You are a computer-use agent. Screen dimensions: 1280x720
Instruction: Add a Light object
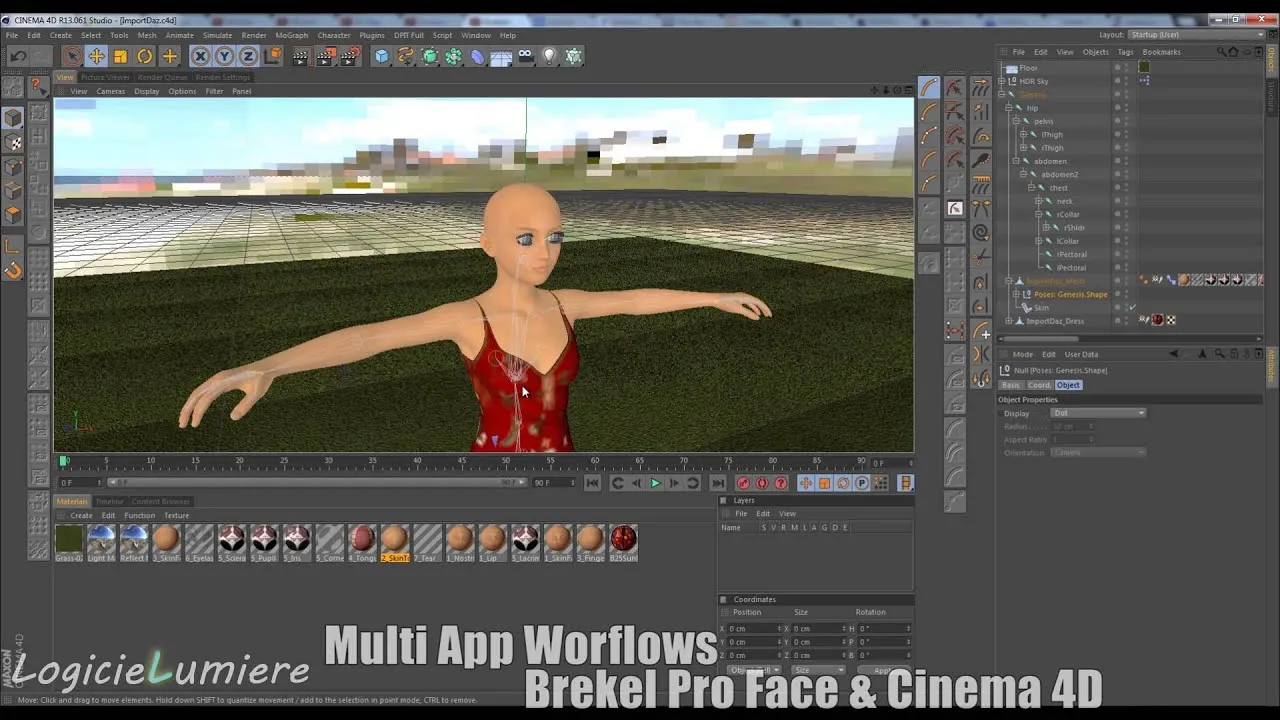click(549, 57)
